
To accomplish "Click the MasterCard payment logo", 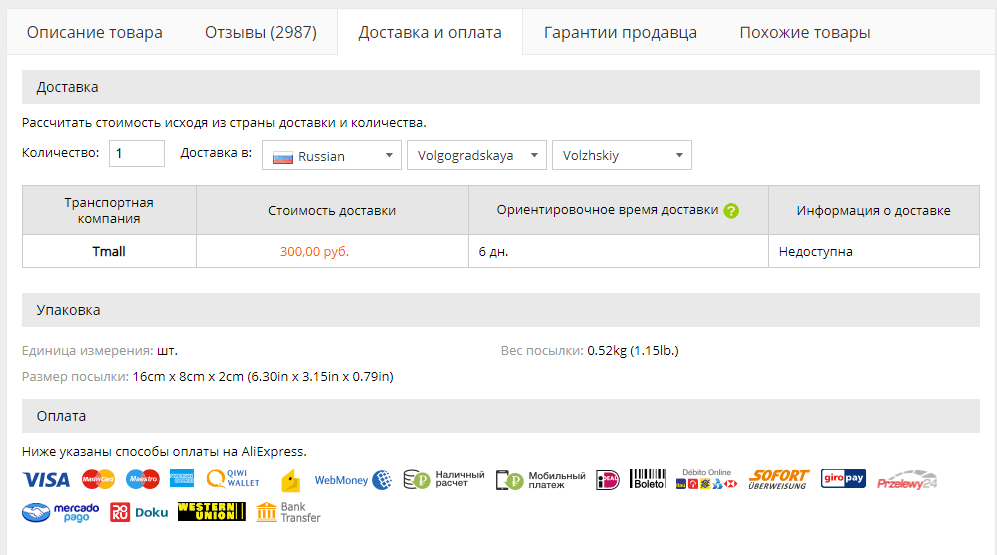I will click(98, 480).
